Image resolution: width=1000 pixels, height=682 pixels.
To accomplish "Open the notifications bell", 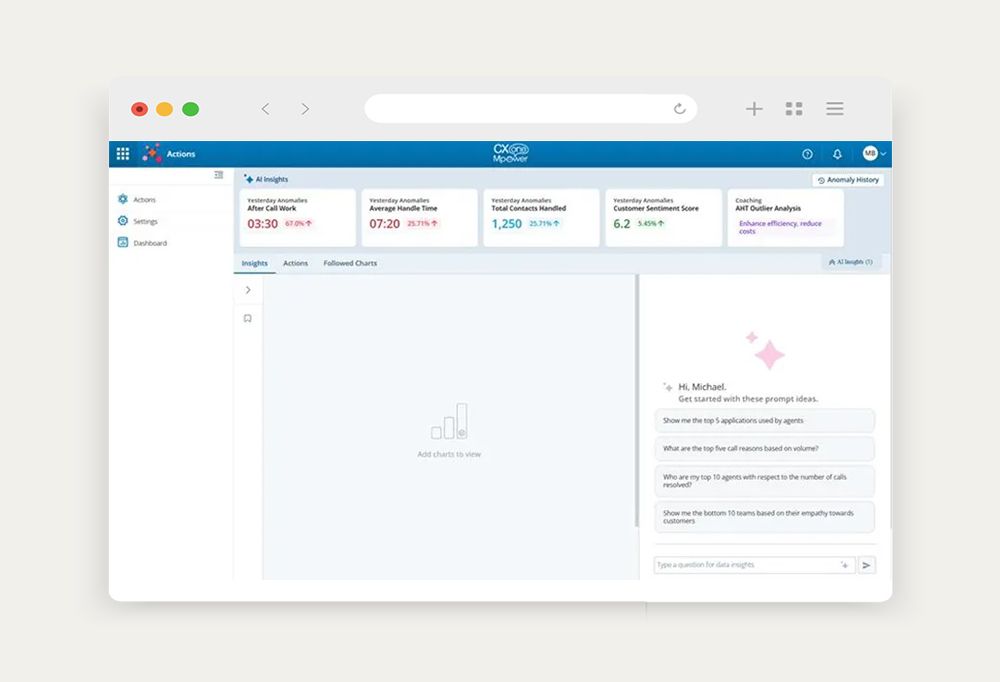I will (x=837, y=154).
